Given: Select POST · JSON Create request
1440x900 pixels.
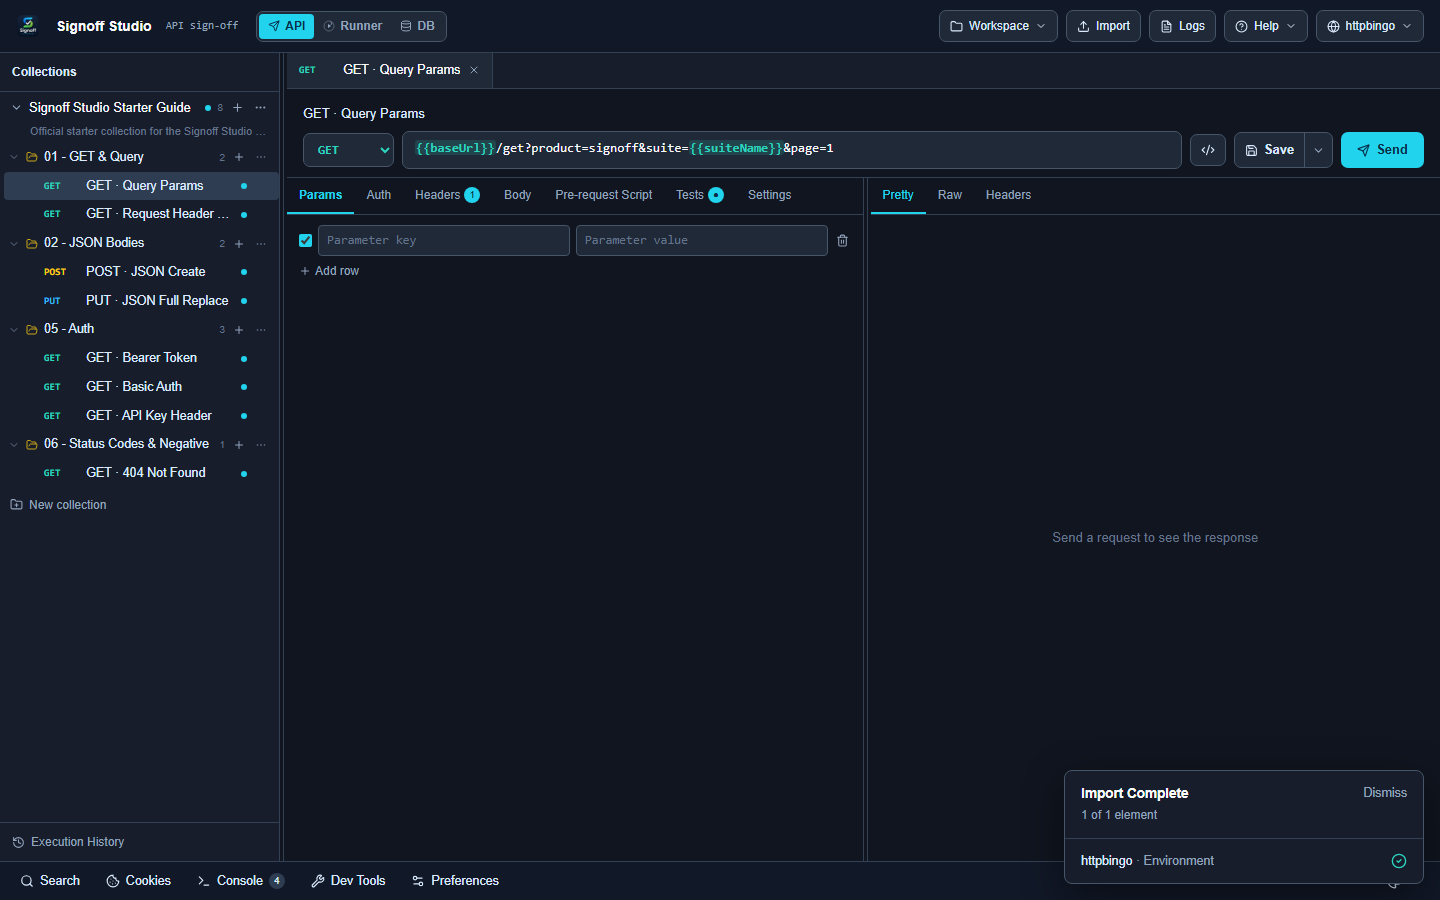Looking at the screenshot, I should point(141,272).
